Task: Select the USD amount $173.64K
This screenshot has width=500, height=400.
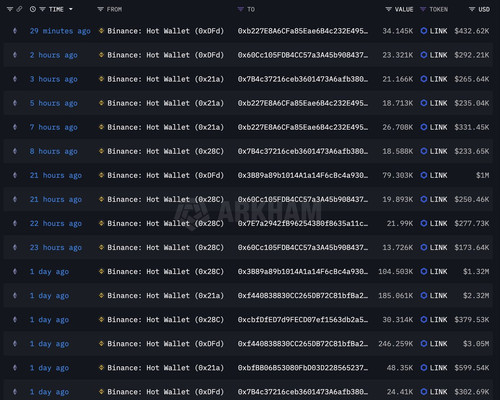Action: coord(472,247)
